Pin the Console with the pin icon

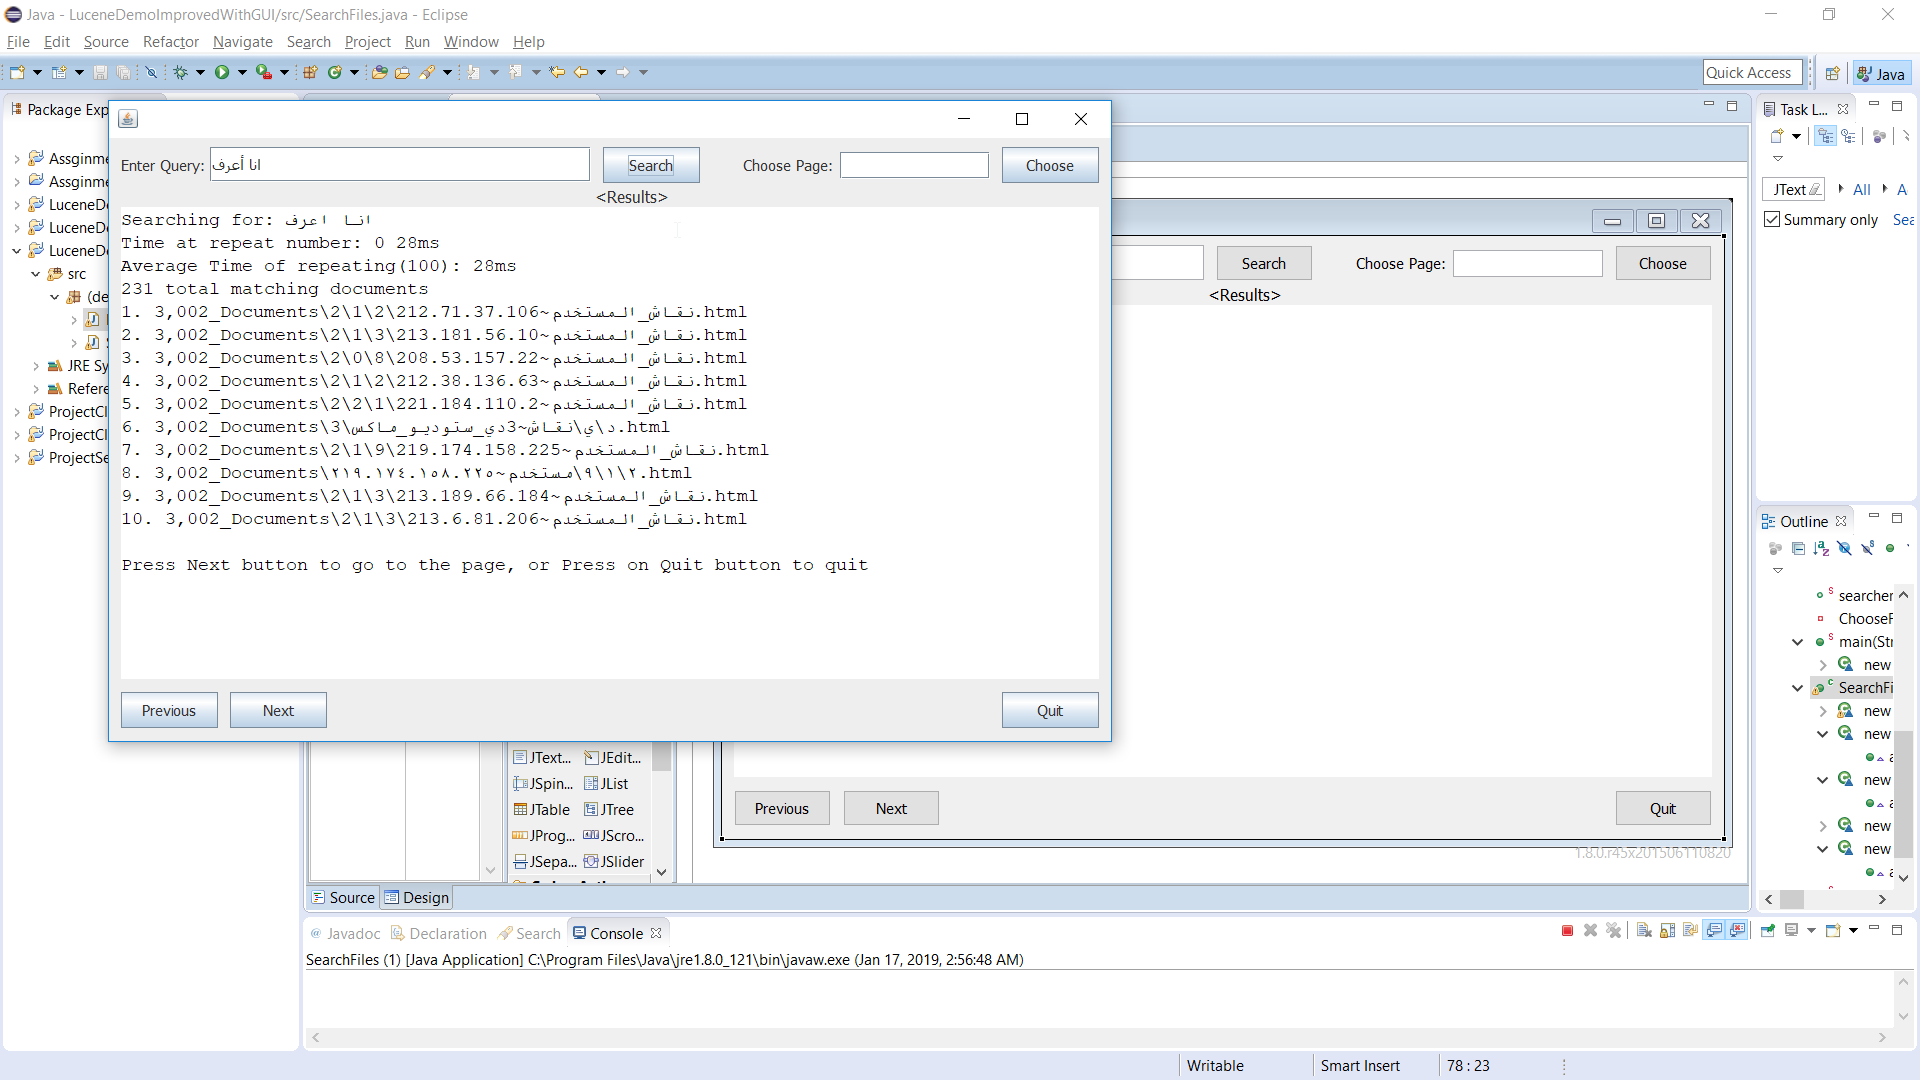[x=1768, y=930]
